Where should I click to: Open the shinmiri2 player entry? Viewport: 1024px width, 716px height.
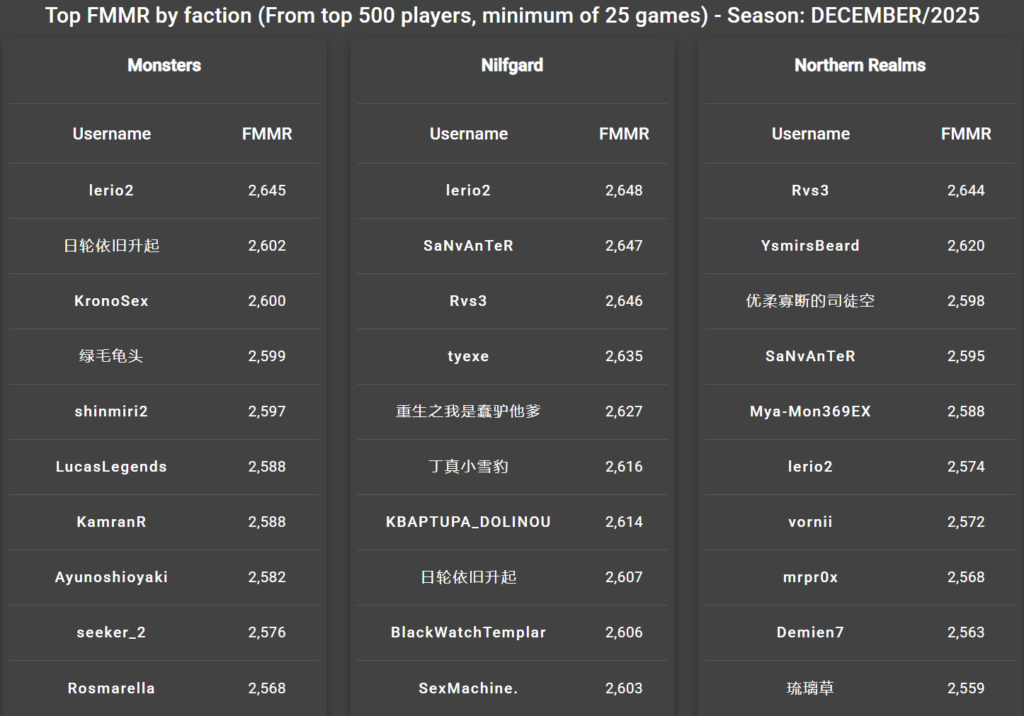[111, 411]
